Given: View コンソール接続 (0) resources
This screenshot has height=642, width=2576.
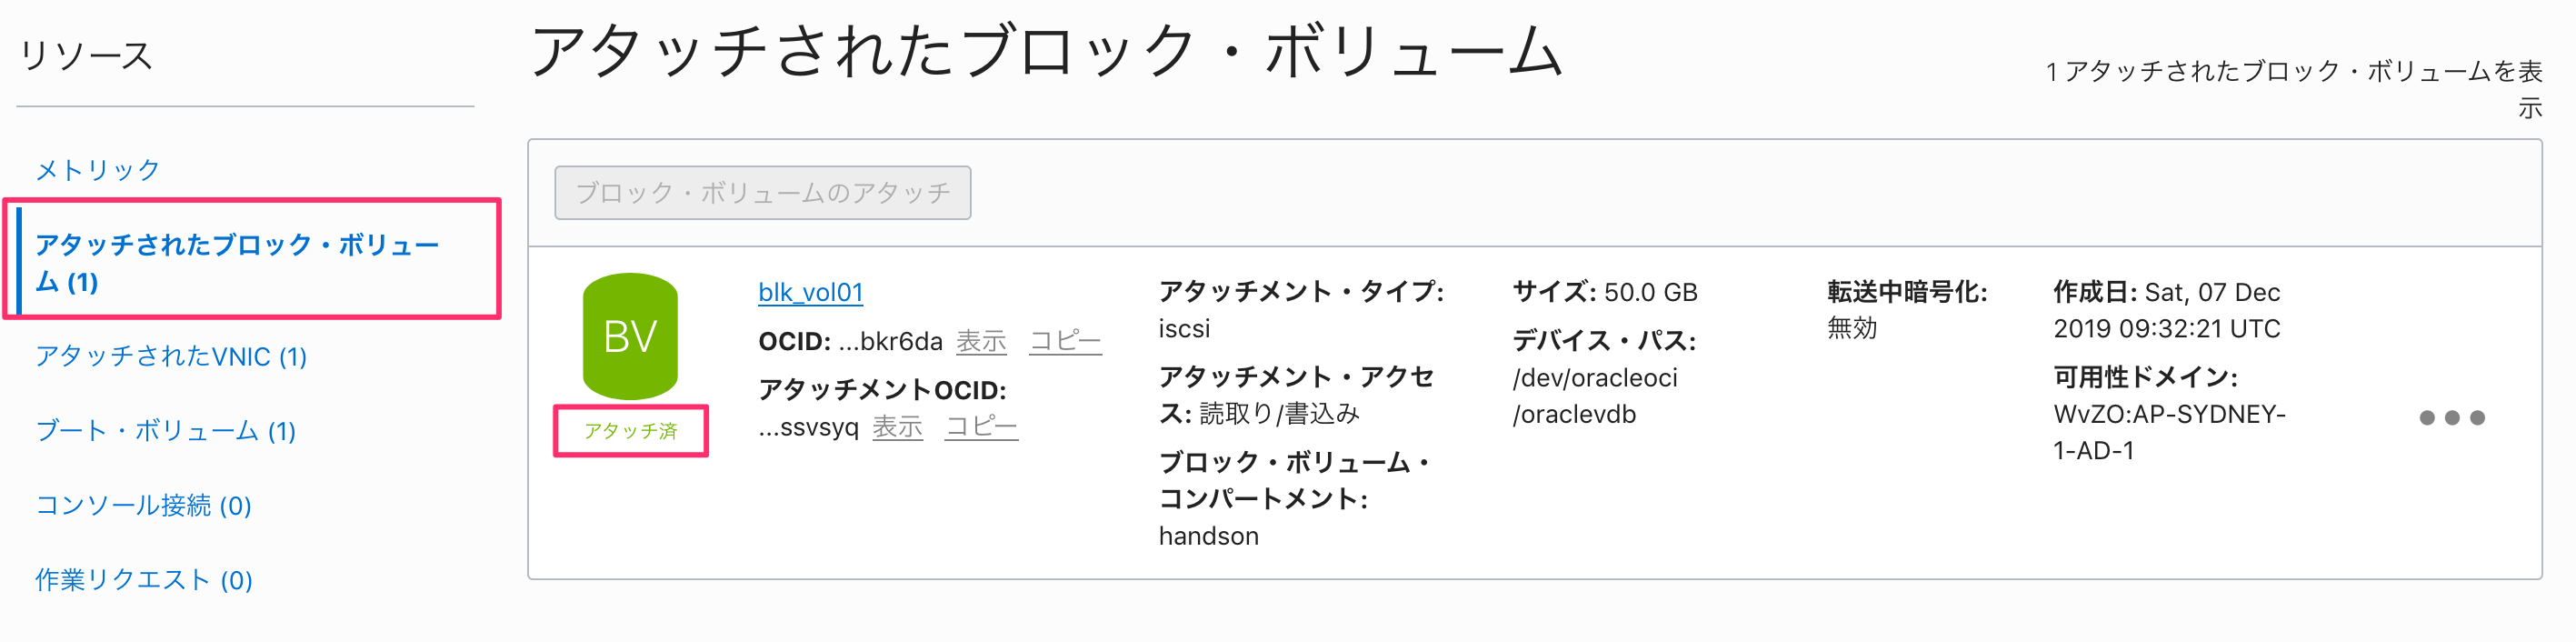Looking at the screenshot, I should coord(146,506).
